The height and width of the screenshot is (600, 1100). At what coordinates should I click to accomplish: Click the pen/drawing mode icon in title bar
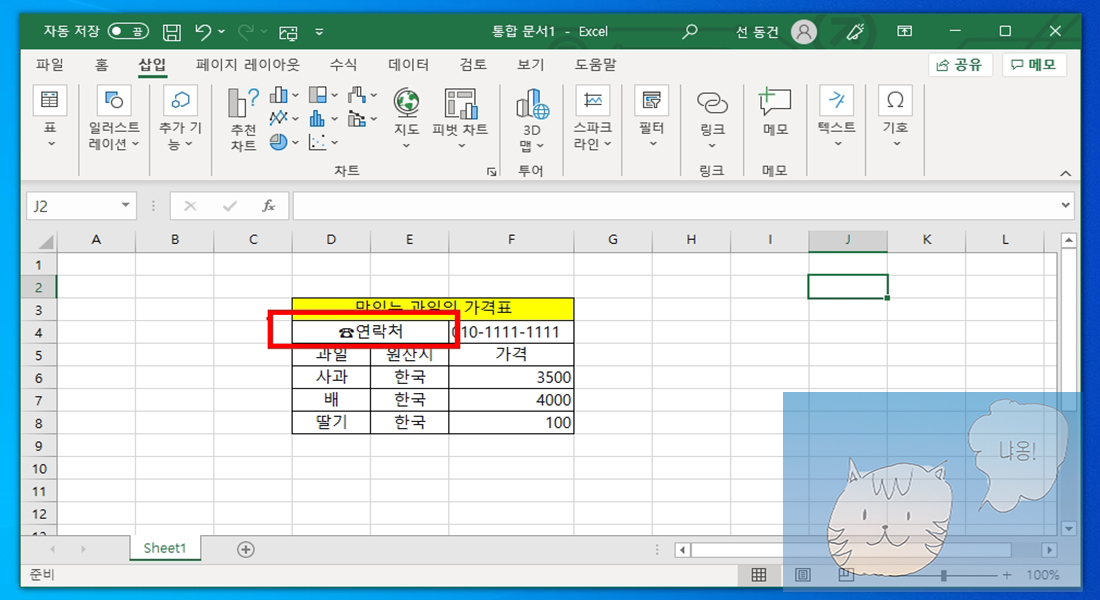point(855,32)
